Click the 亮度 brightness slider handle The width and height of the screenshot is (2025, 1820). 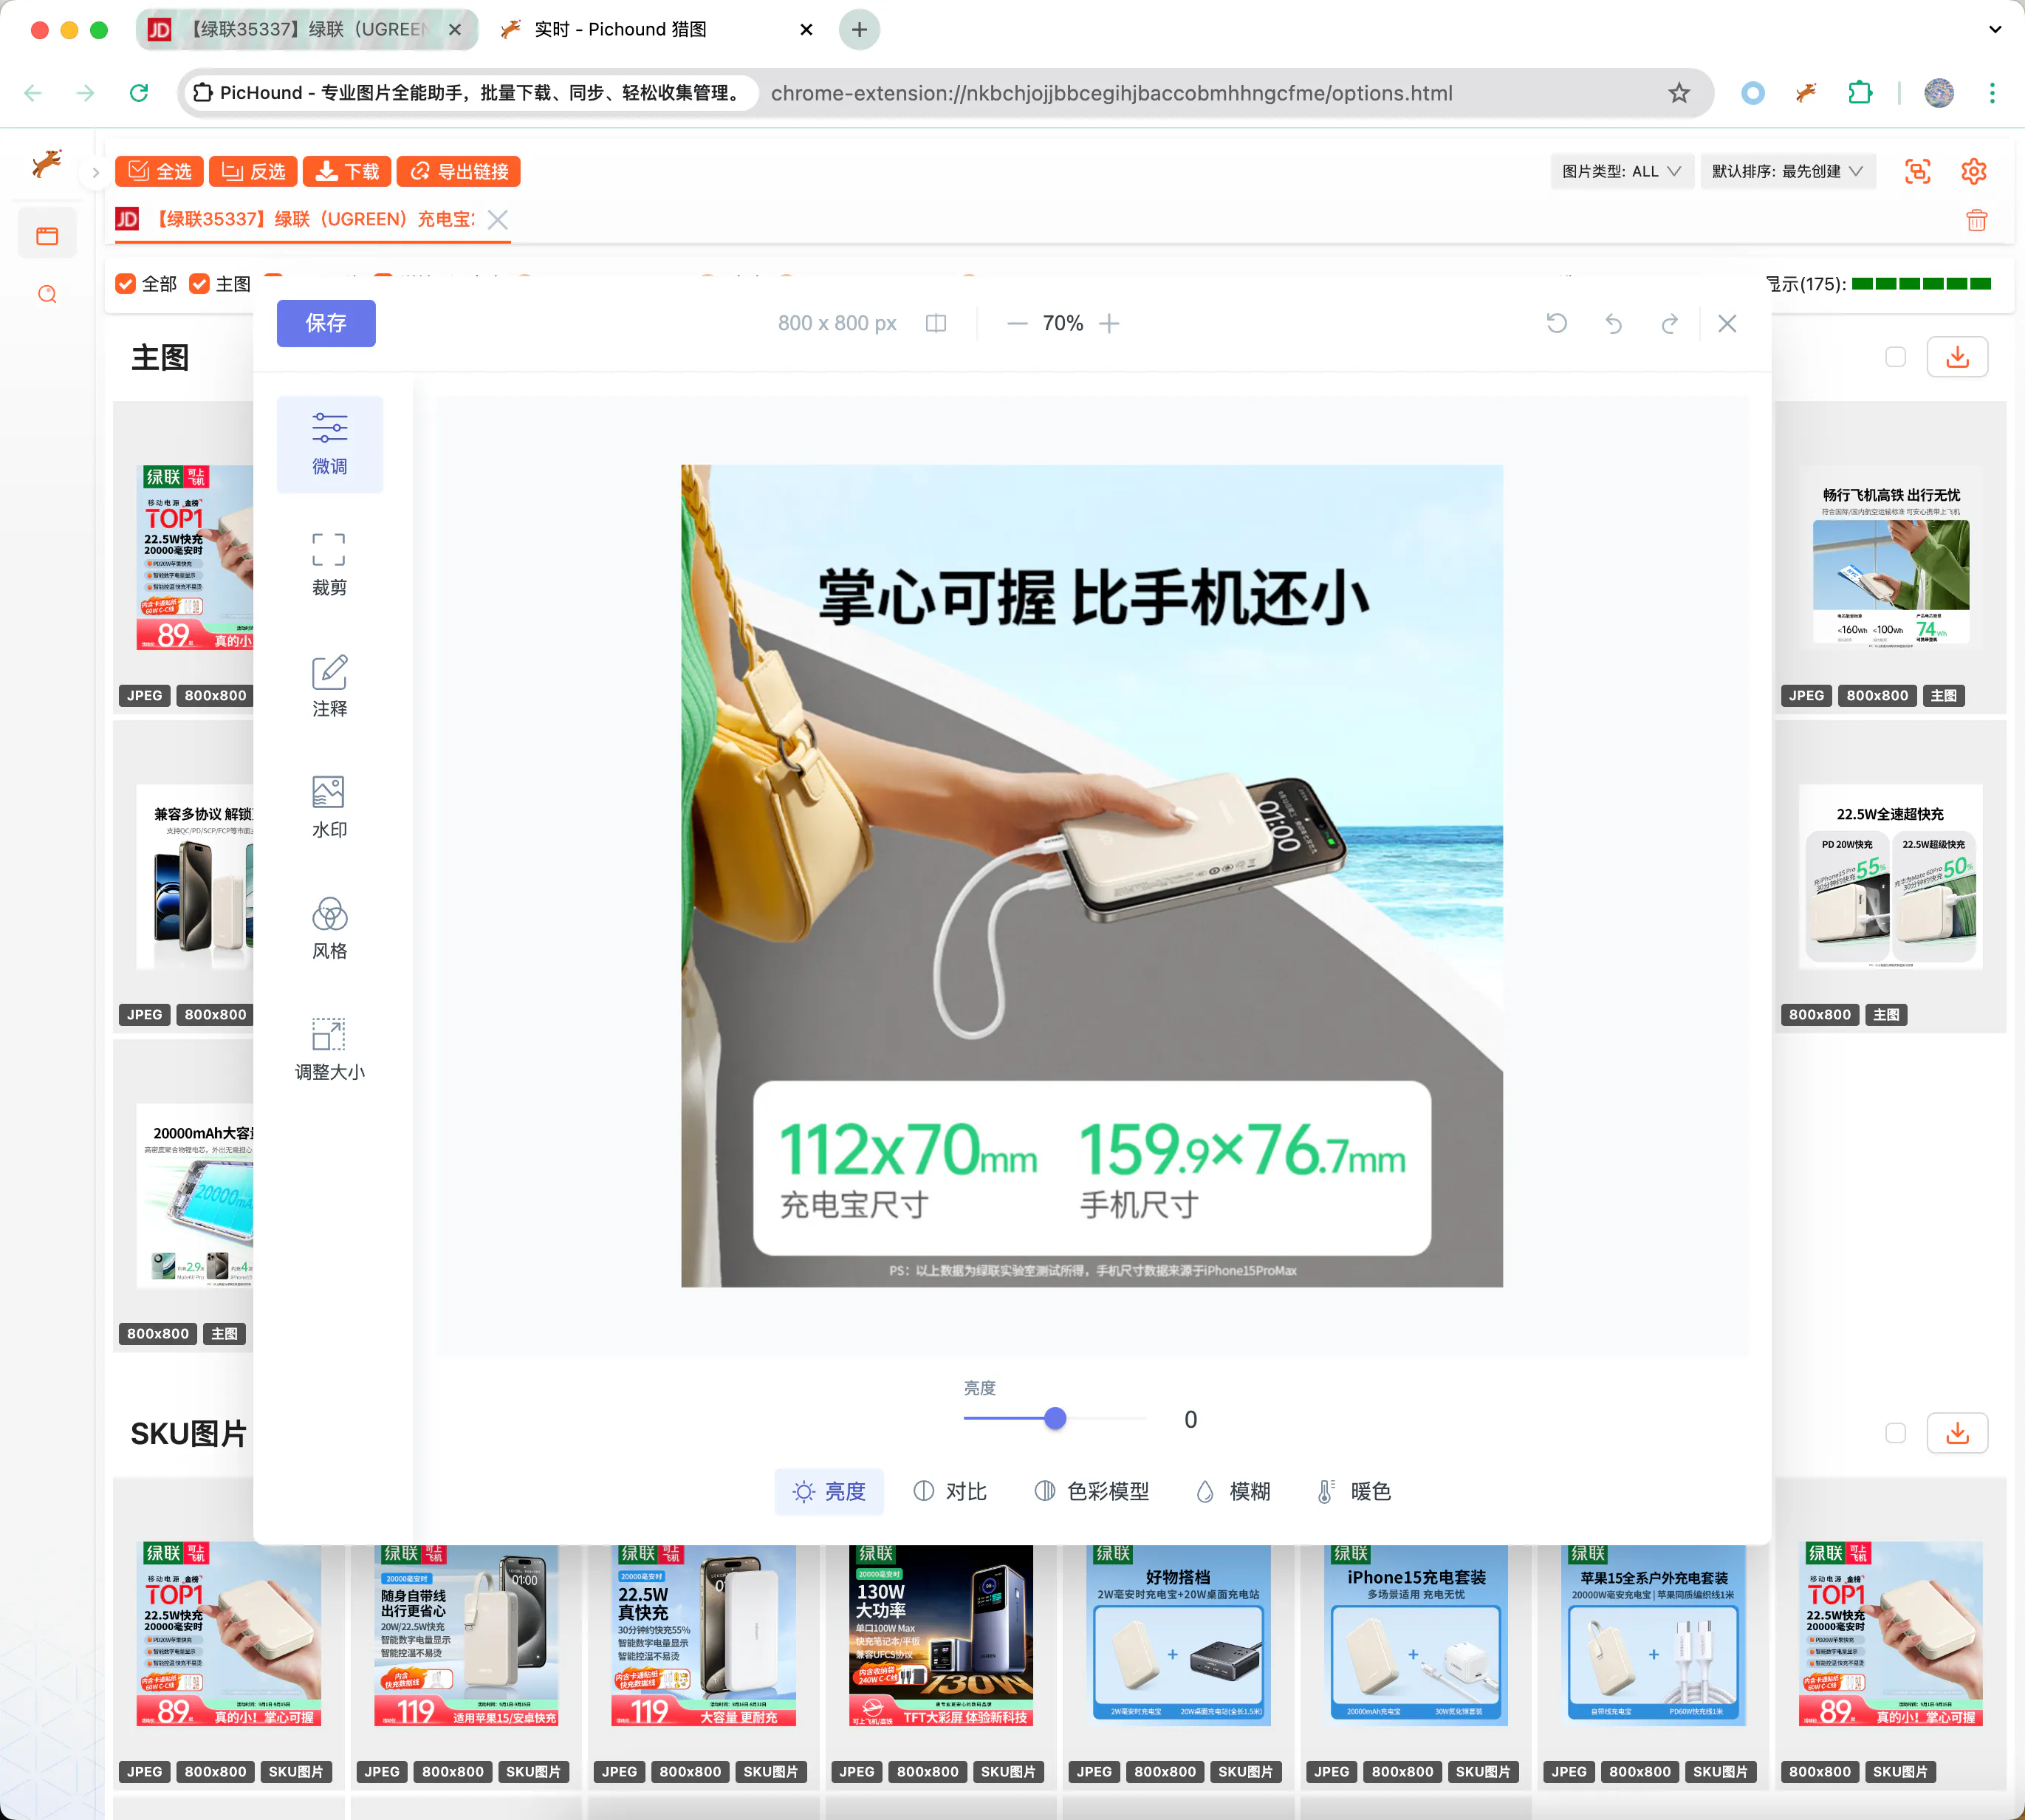click(1055, 1418)
